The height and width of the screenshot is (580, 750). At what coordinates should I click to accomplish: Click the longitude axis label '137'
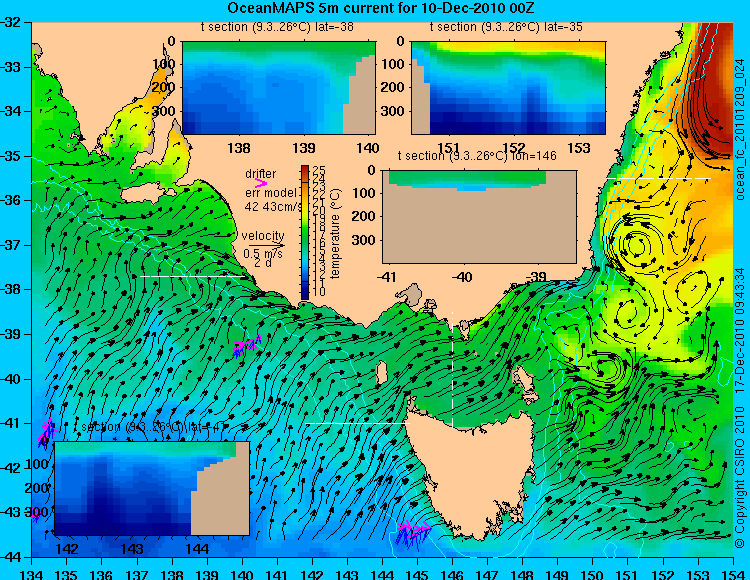pos(137,574)
